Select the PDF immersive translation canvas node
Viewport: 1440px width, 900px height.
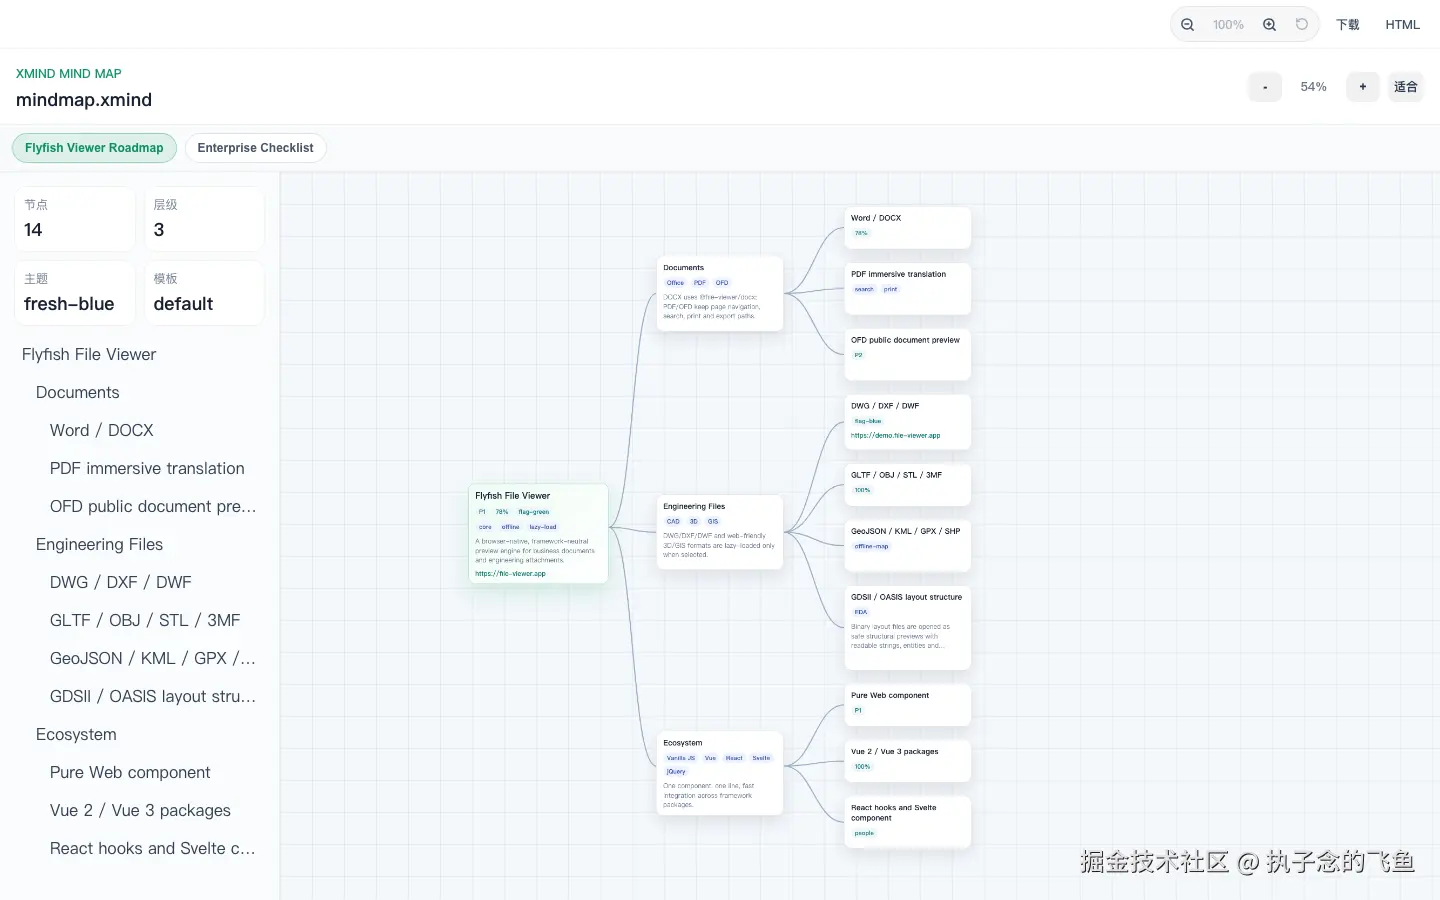click(x=908, y=289)
